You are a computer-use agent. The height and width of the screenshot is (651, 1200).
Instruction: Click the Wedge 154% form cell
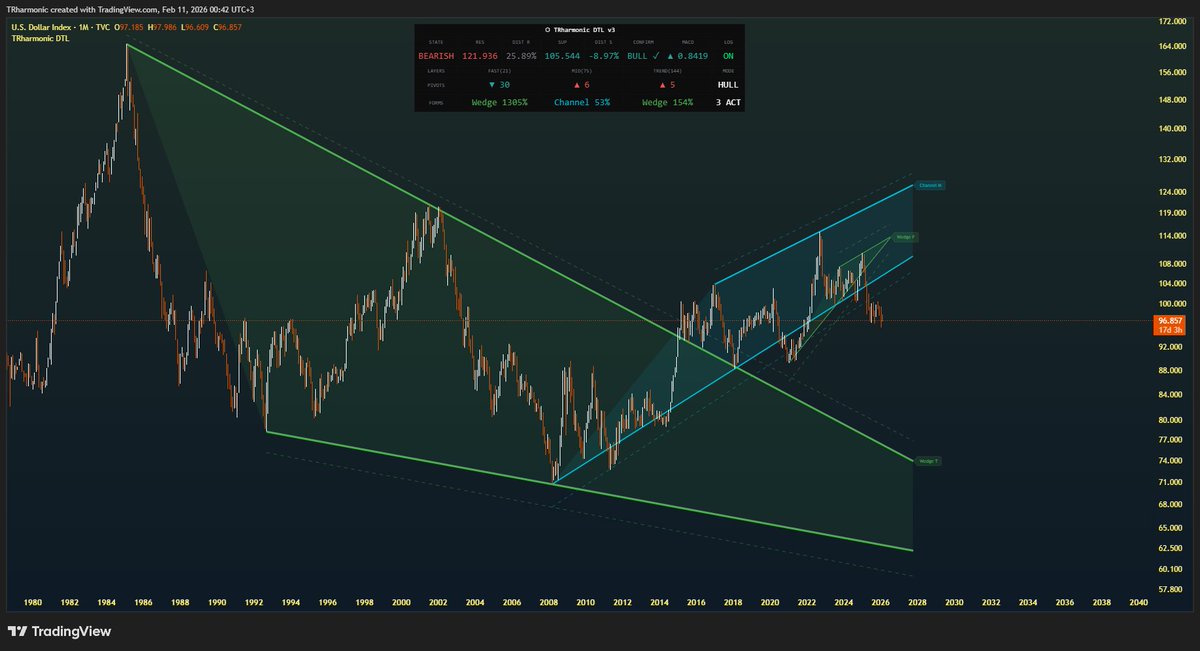click(x=667, y=103)
